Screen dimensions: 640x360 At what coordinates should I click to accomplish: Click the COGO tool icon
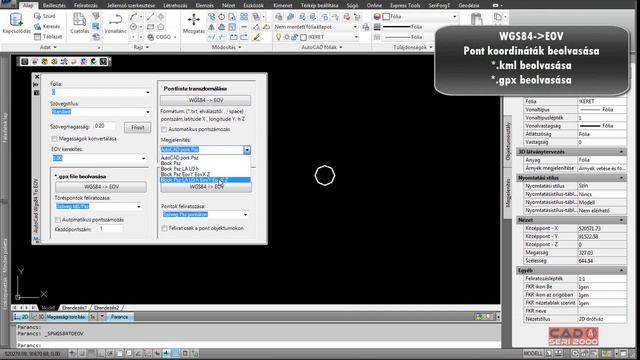tap(151, 37)
